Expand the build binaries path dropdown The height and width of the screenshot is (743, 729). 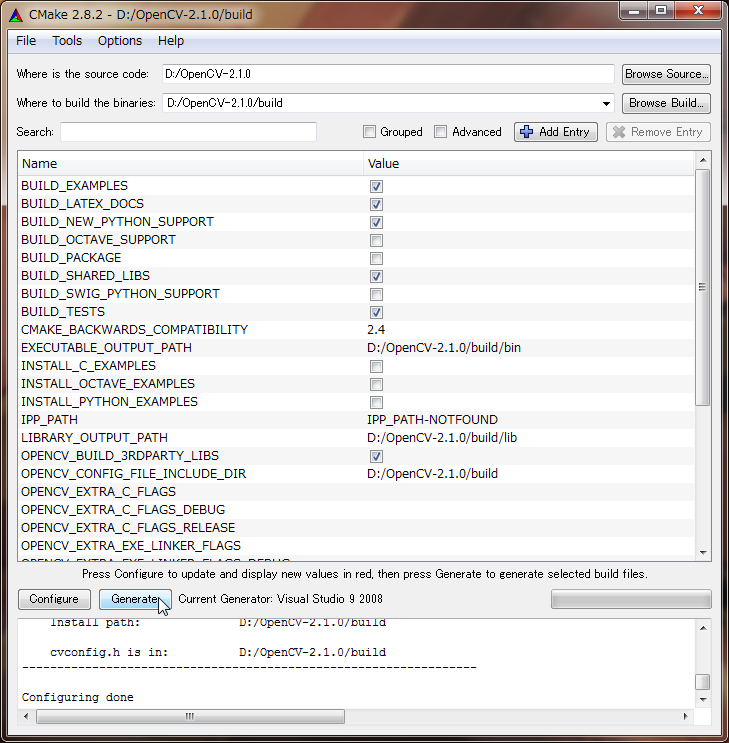pyautogui.click(x=606, y=103)
